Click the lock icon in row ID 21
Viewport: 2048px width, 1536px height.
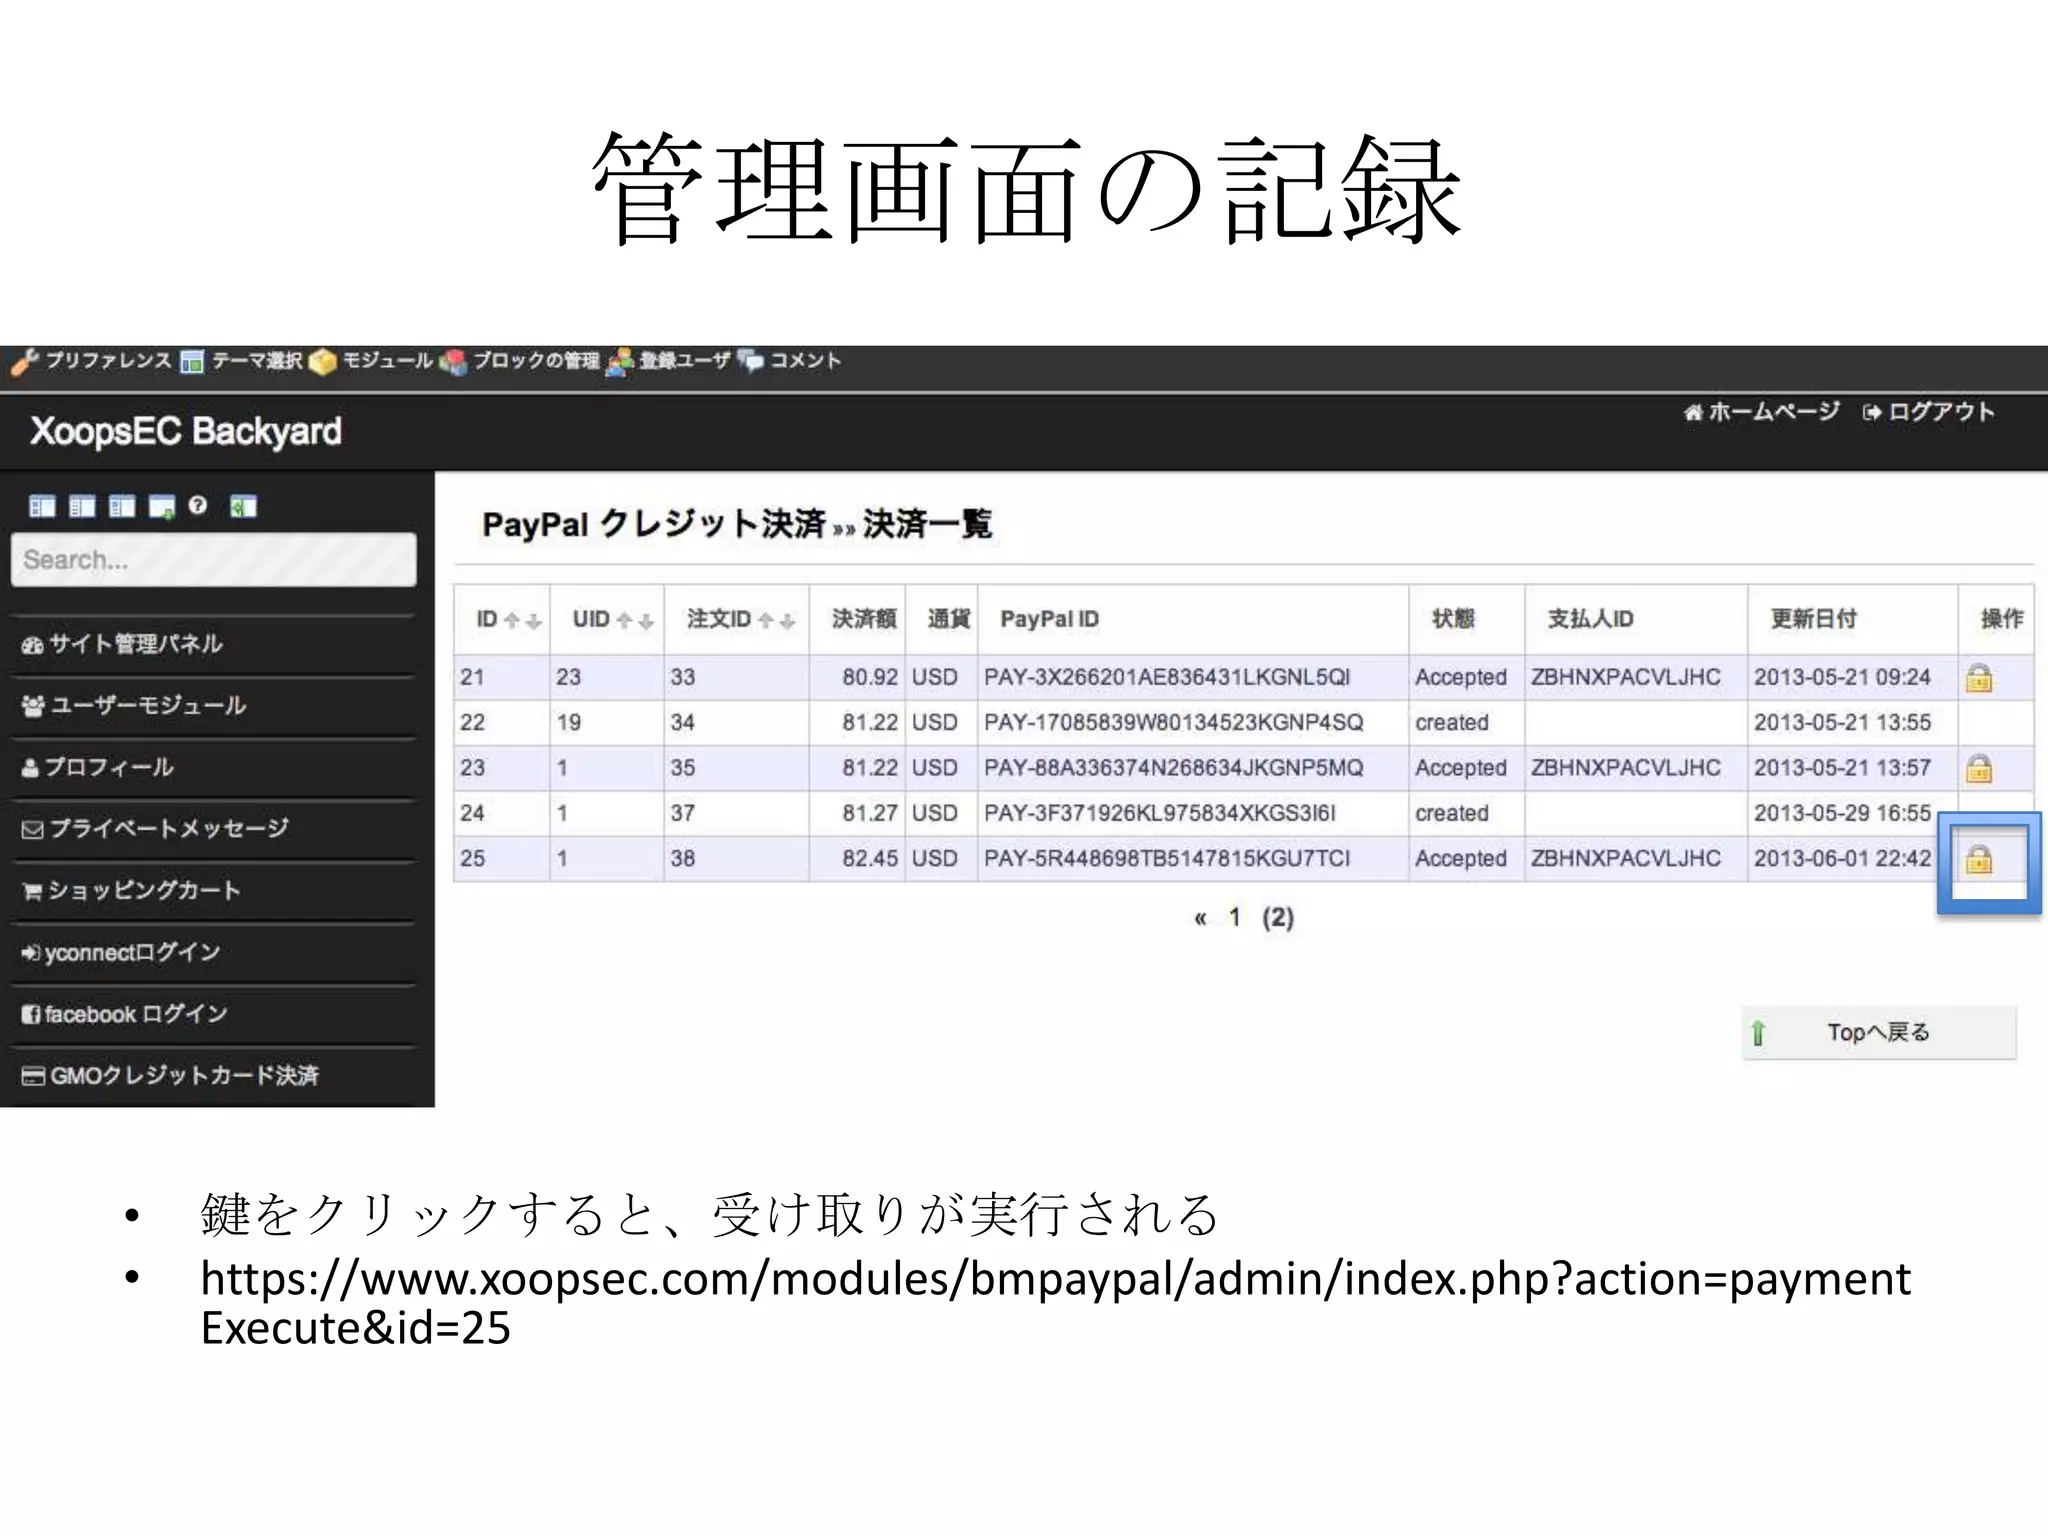(x=1978, y=678)
